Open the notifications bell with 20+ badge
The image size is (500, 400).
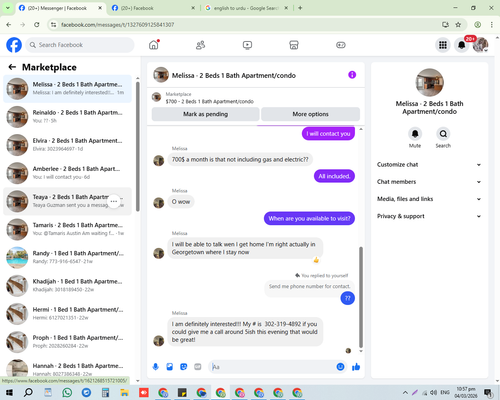point(462,45)
